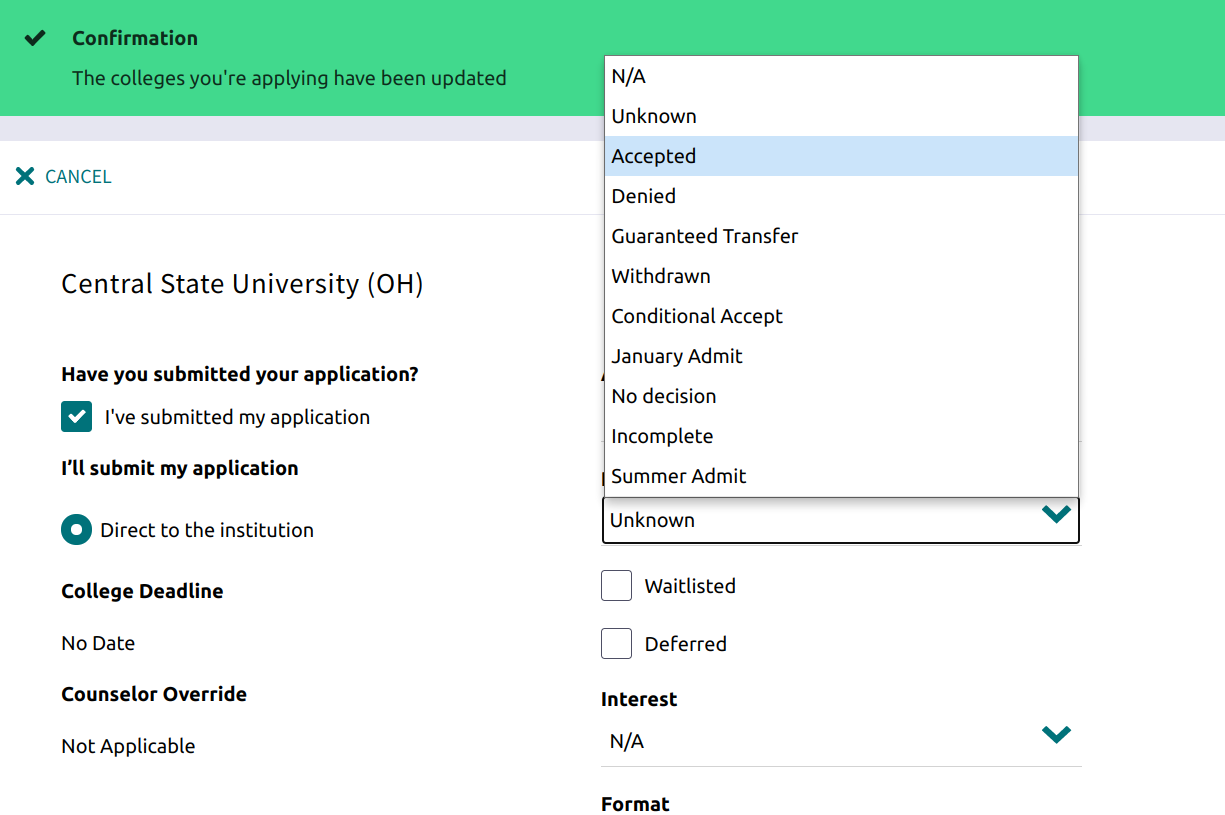The width and height of the screenshot is (1225, 815).
Task: Collapse the result dropdown showing Unknown
Action: click(841, 520)
